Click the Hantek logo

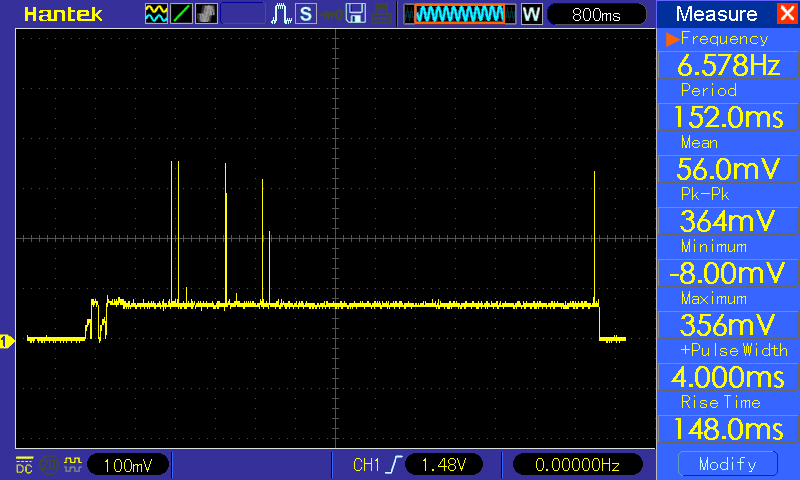point(63,14)
